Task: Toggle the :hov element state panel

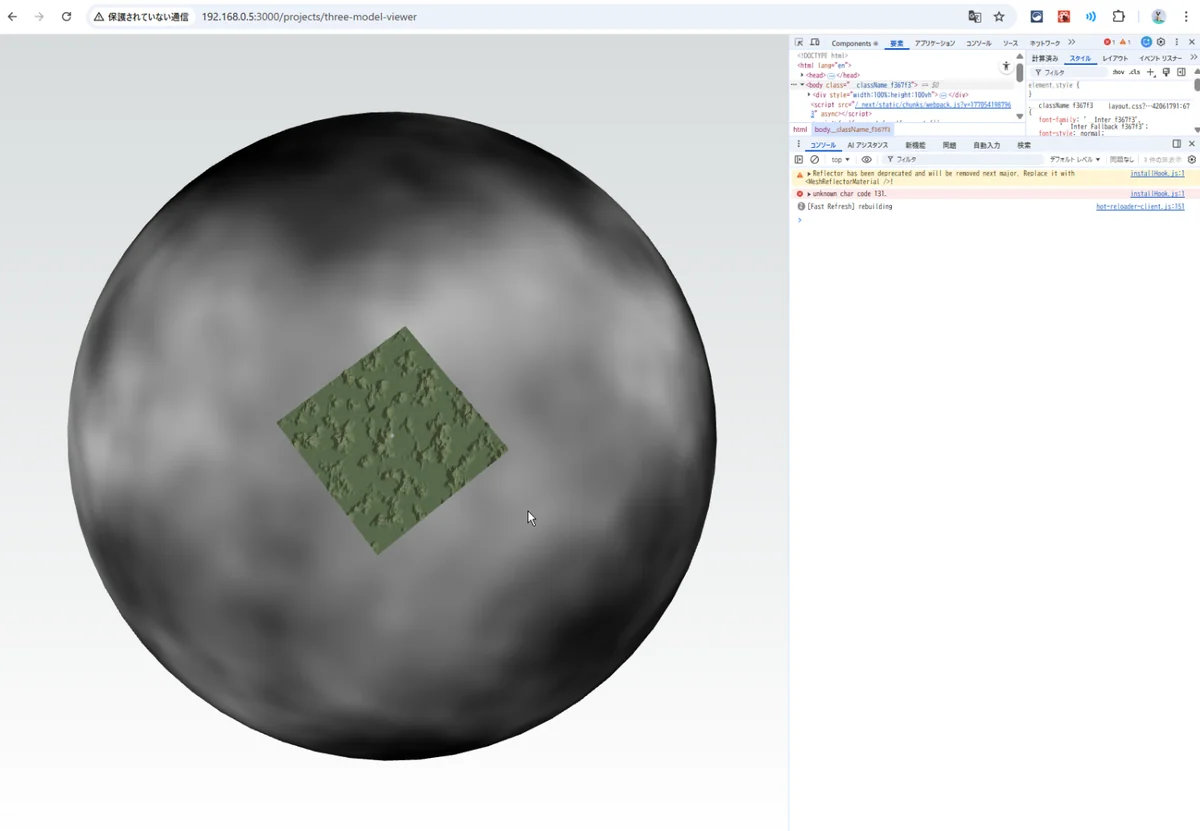Action: (1118, 73)
